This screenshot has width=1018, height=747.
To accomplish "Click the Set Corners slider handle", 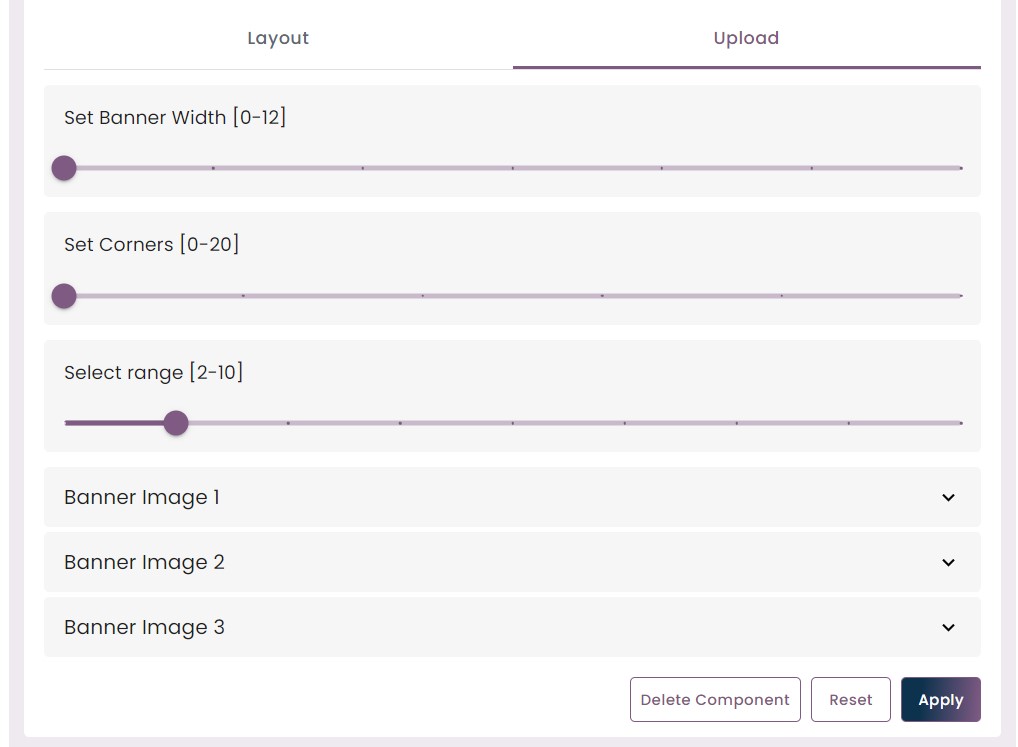I will click(64, 296).
